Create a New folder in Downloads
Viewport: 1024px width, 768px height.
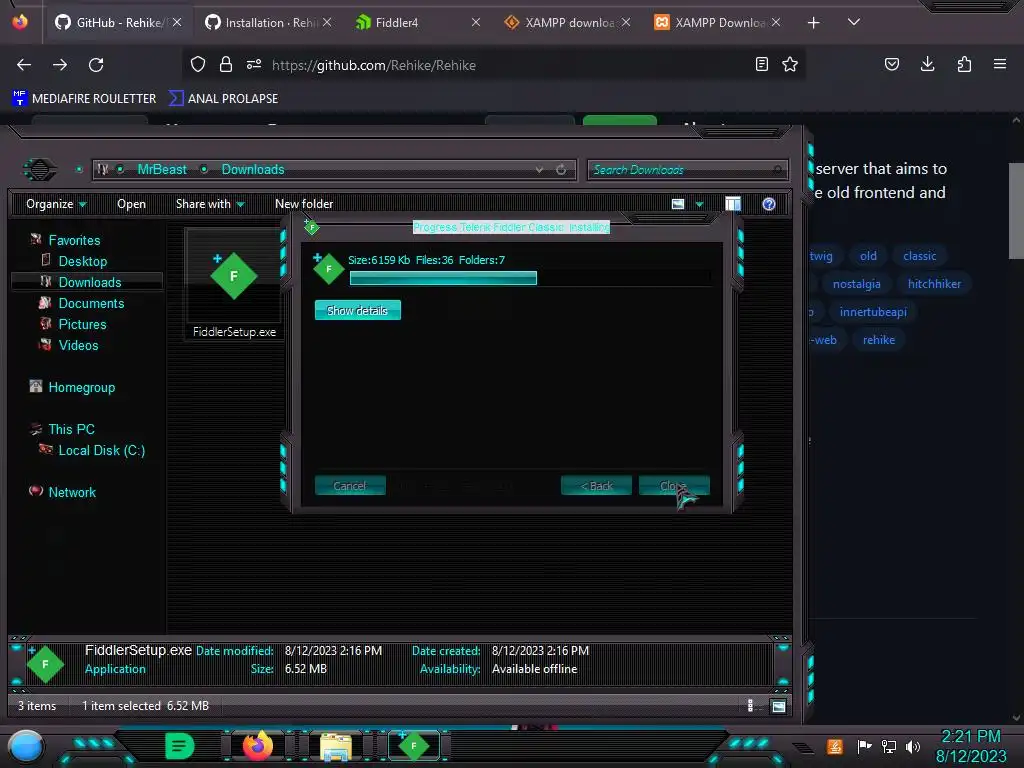(304, 204)
